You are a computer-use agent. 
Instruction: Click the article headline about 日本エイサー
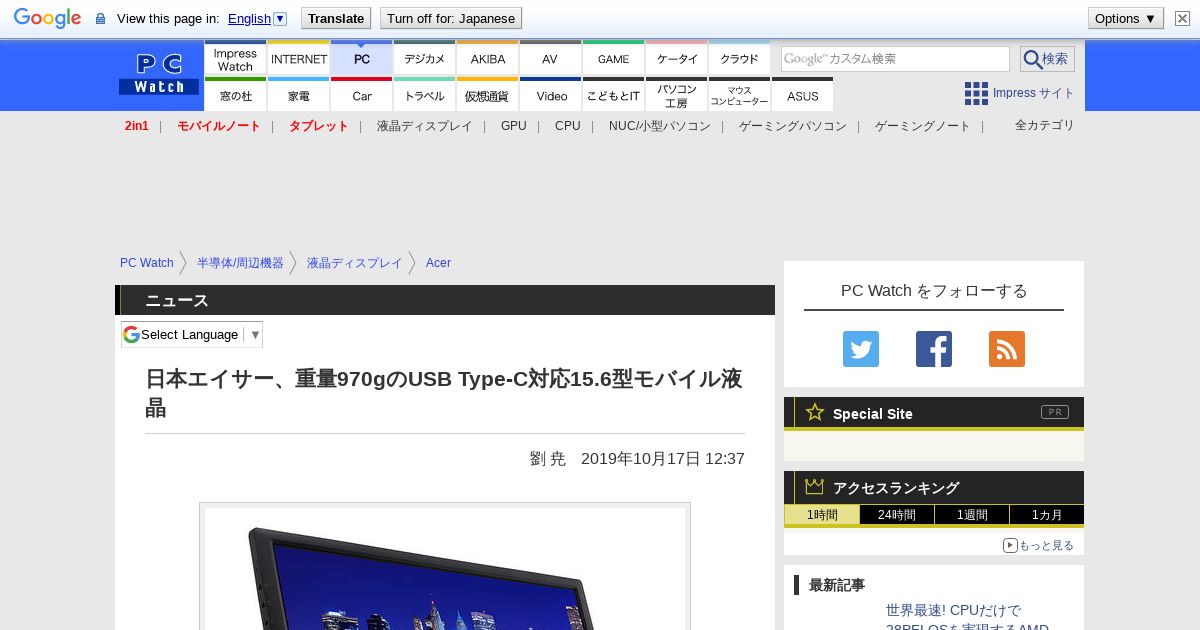[444, 393]
